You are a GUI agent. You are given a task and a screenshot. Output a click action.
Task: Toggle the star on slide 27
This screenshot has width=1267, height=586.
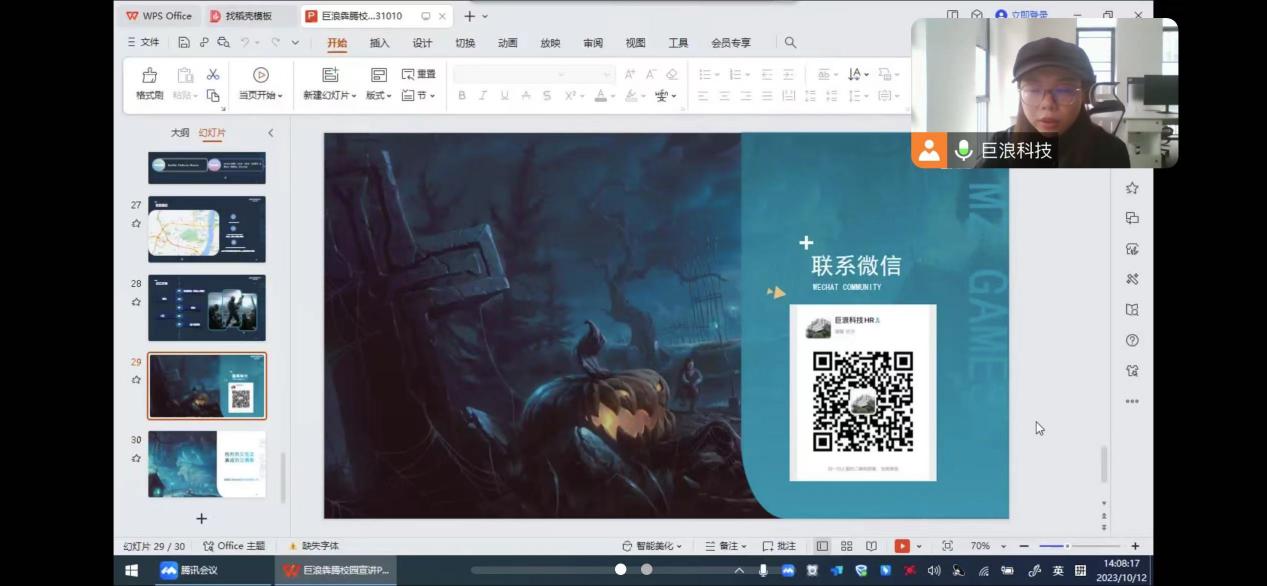136,224
